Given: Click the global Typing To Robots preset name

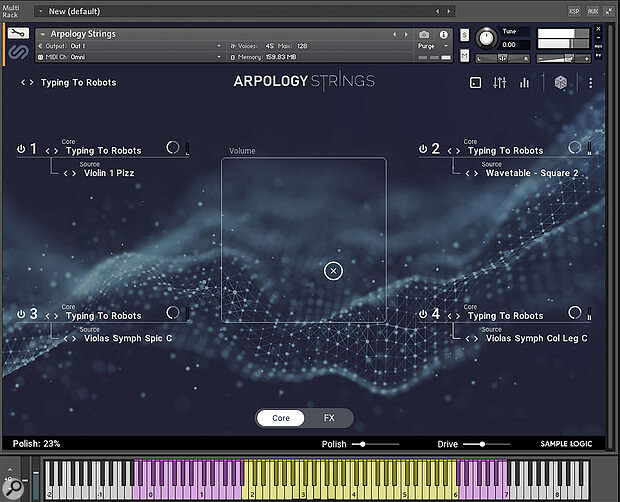Looking at the screenshot, I should pyautogui.click(x=79, y=82).
